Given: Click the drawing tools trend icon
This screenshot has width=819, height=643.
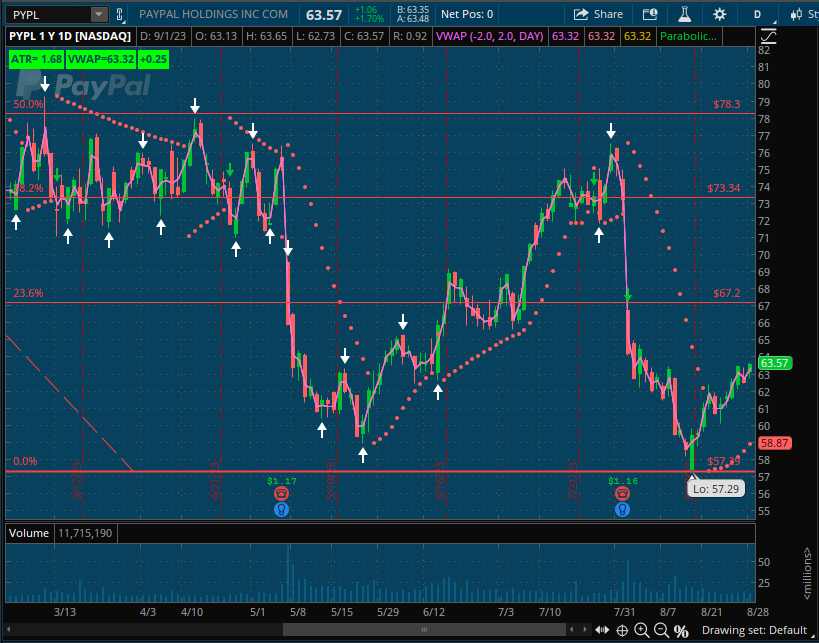Looking at the screenshot, I should 768,37.
